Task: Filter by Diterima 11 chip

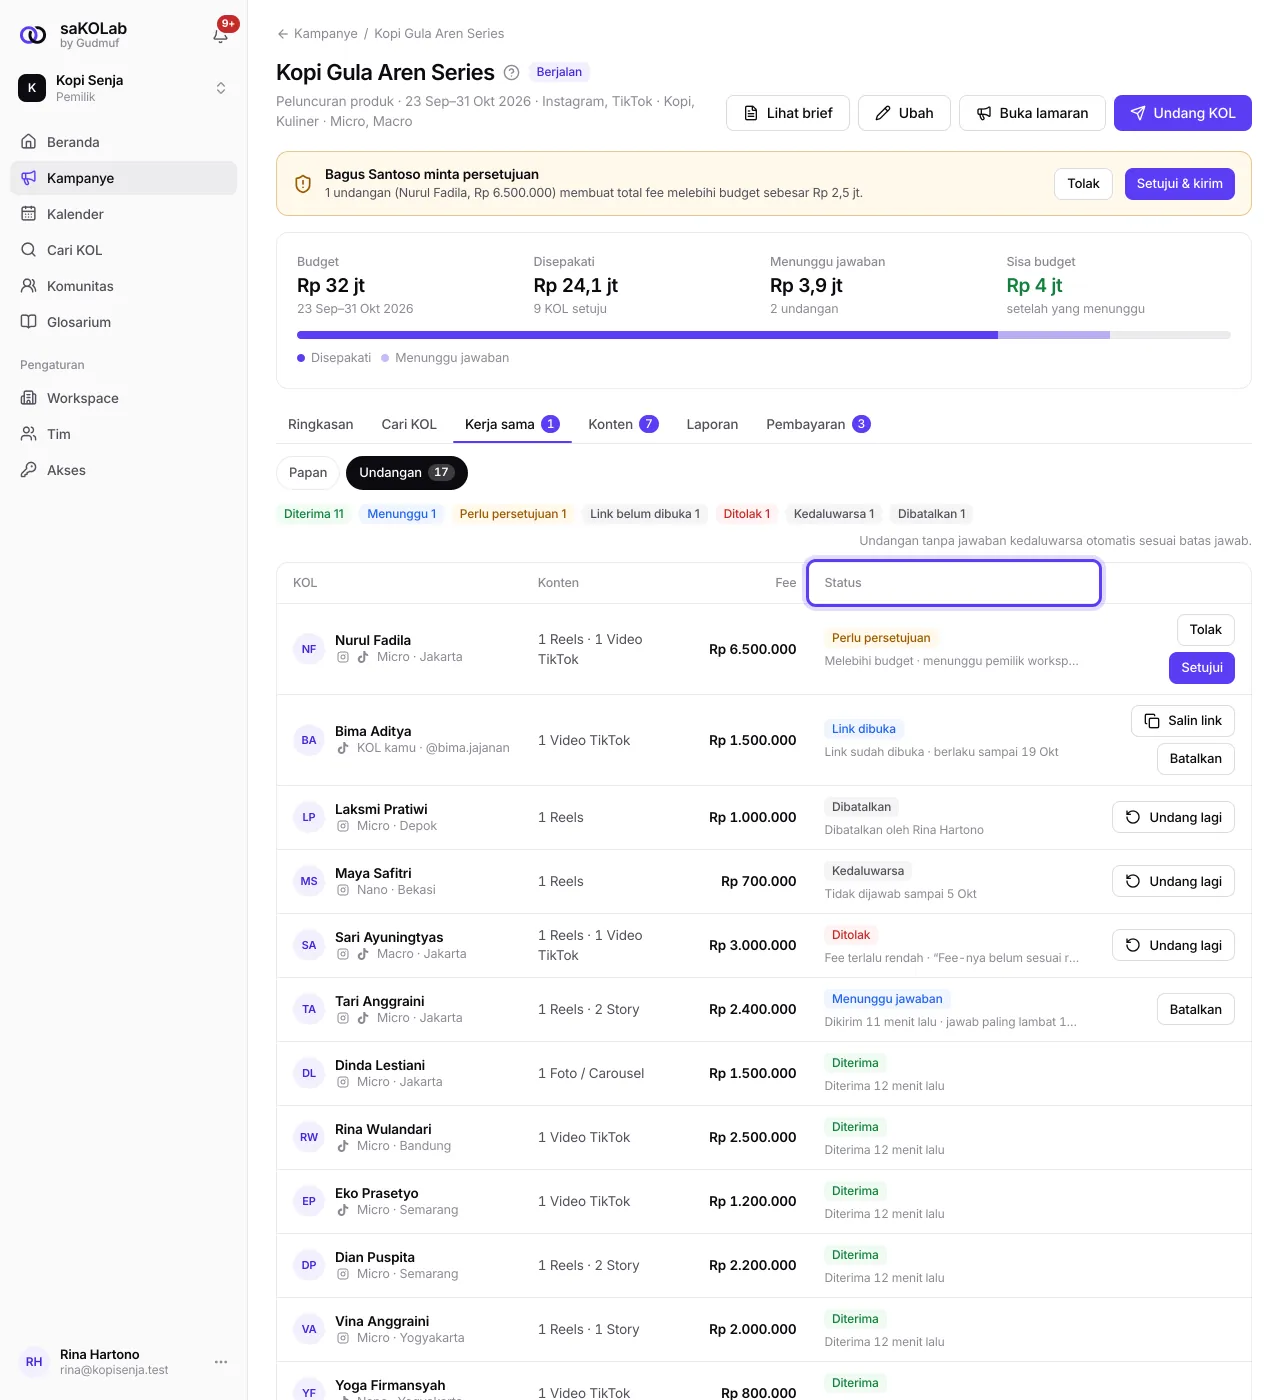Action: [x=314, y=514]
